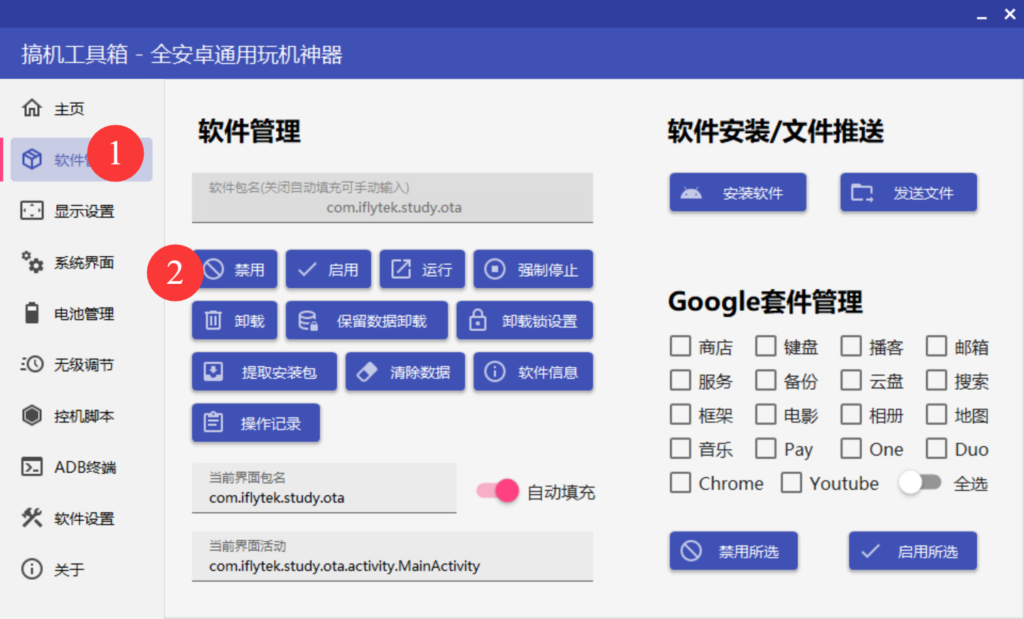Check the Duo checkbox
Viewport: 1024px width, 619px height.
[936, 449]
